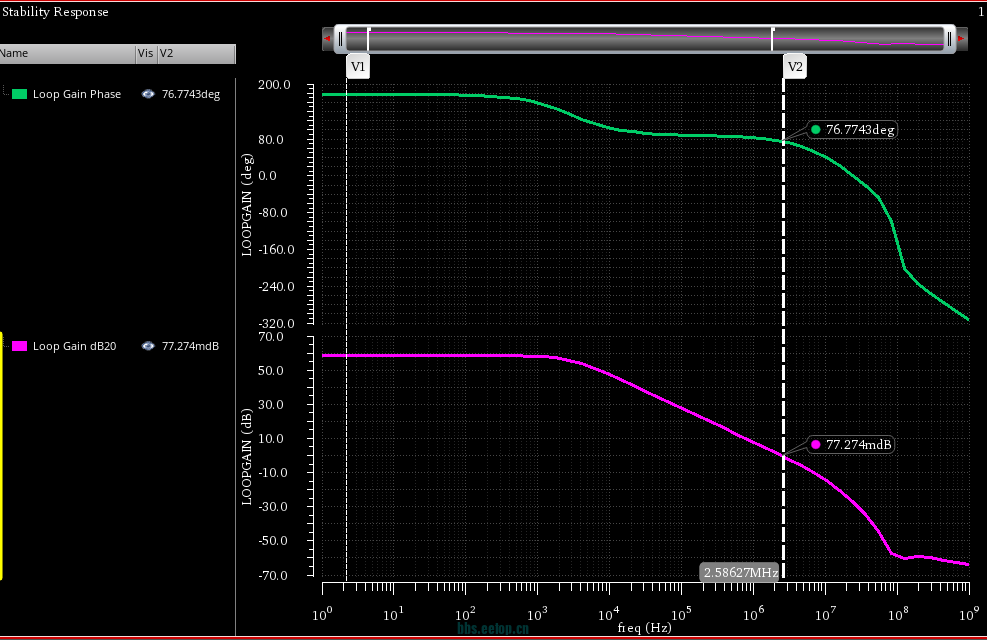
Task: Click the right red arrow of zoom bar
Action: [961, 39]
